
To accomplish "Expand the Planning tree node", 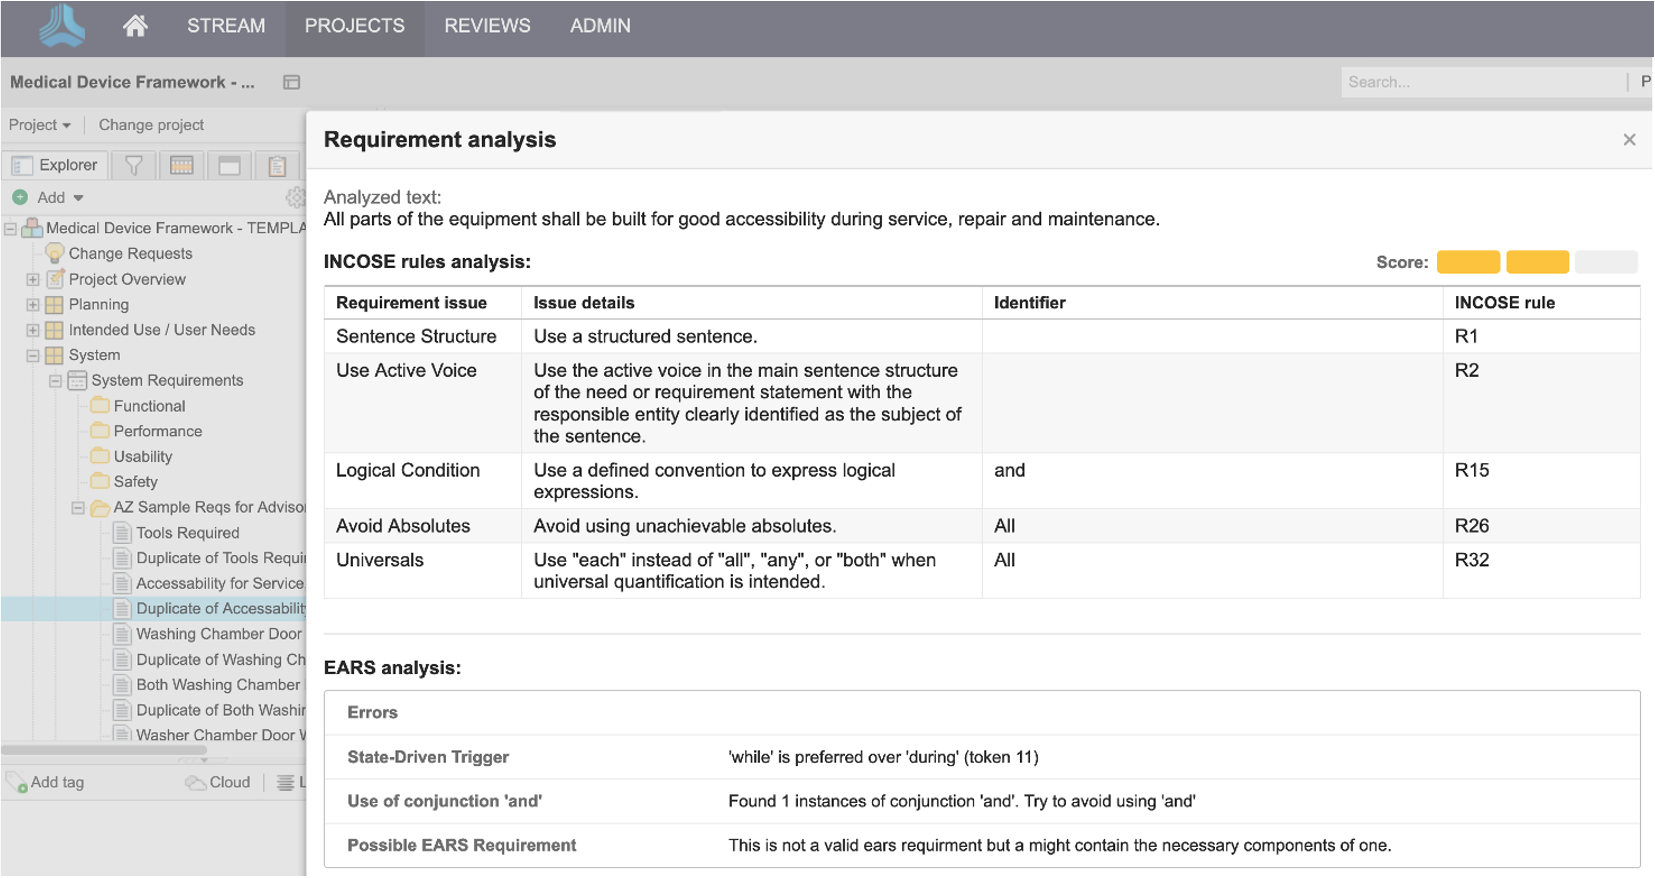I will [x=33, y=305].
